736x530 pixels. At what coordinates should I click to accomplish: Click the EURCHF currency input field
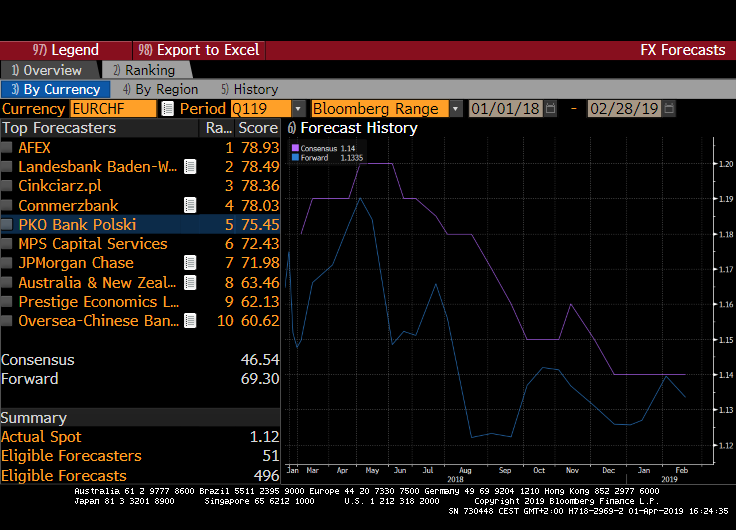click(x=113, y=109)
